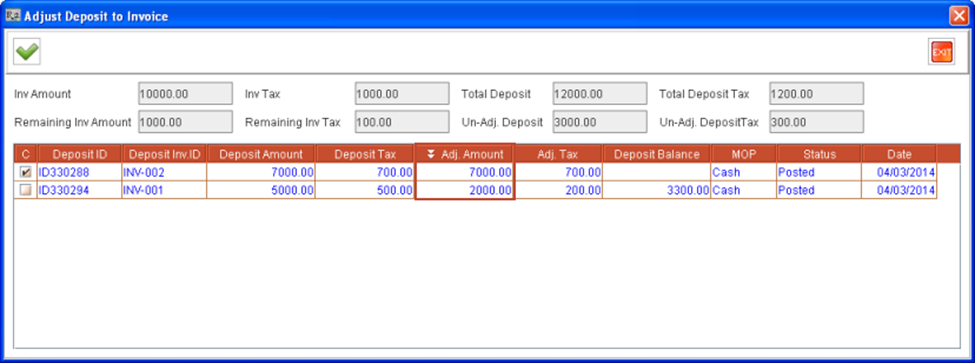975x363 pixels.
Task: Click the Date column header
Action: point(899,154)
